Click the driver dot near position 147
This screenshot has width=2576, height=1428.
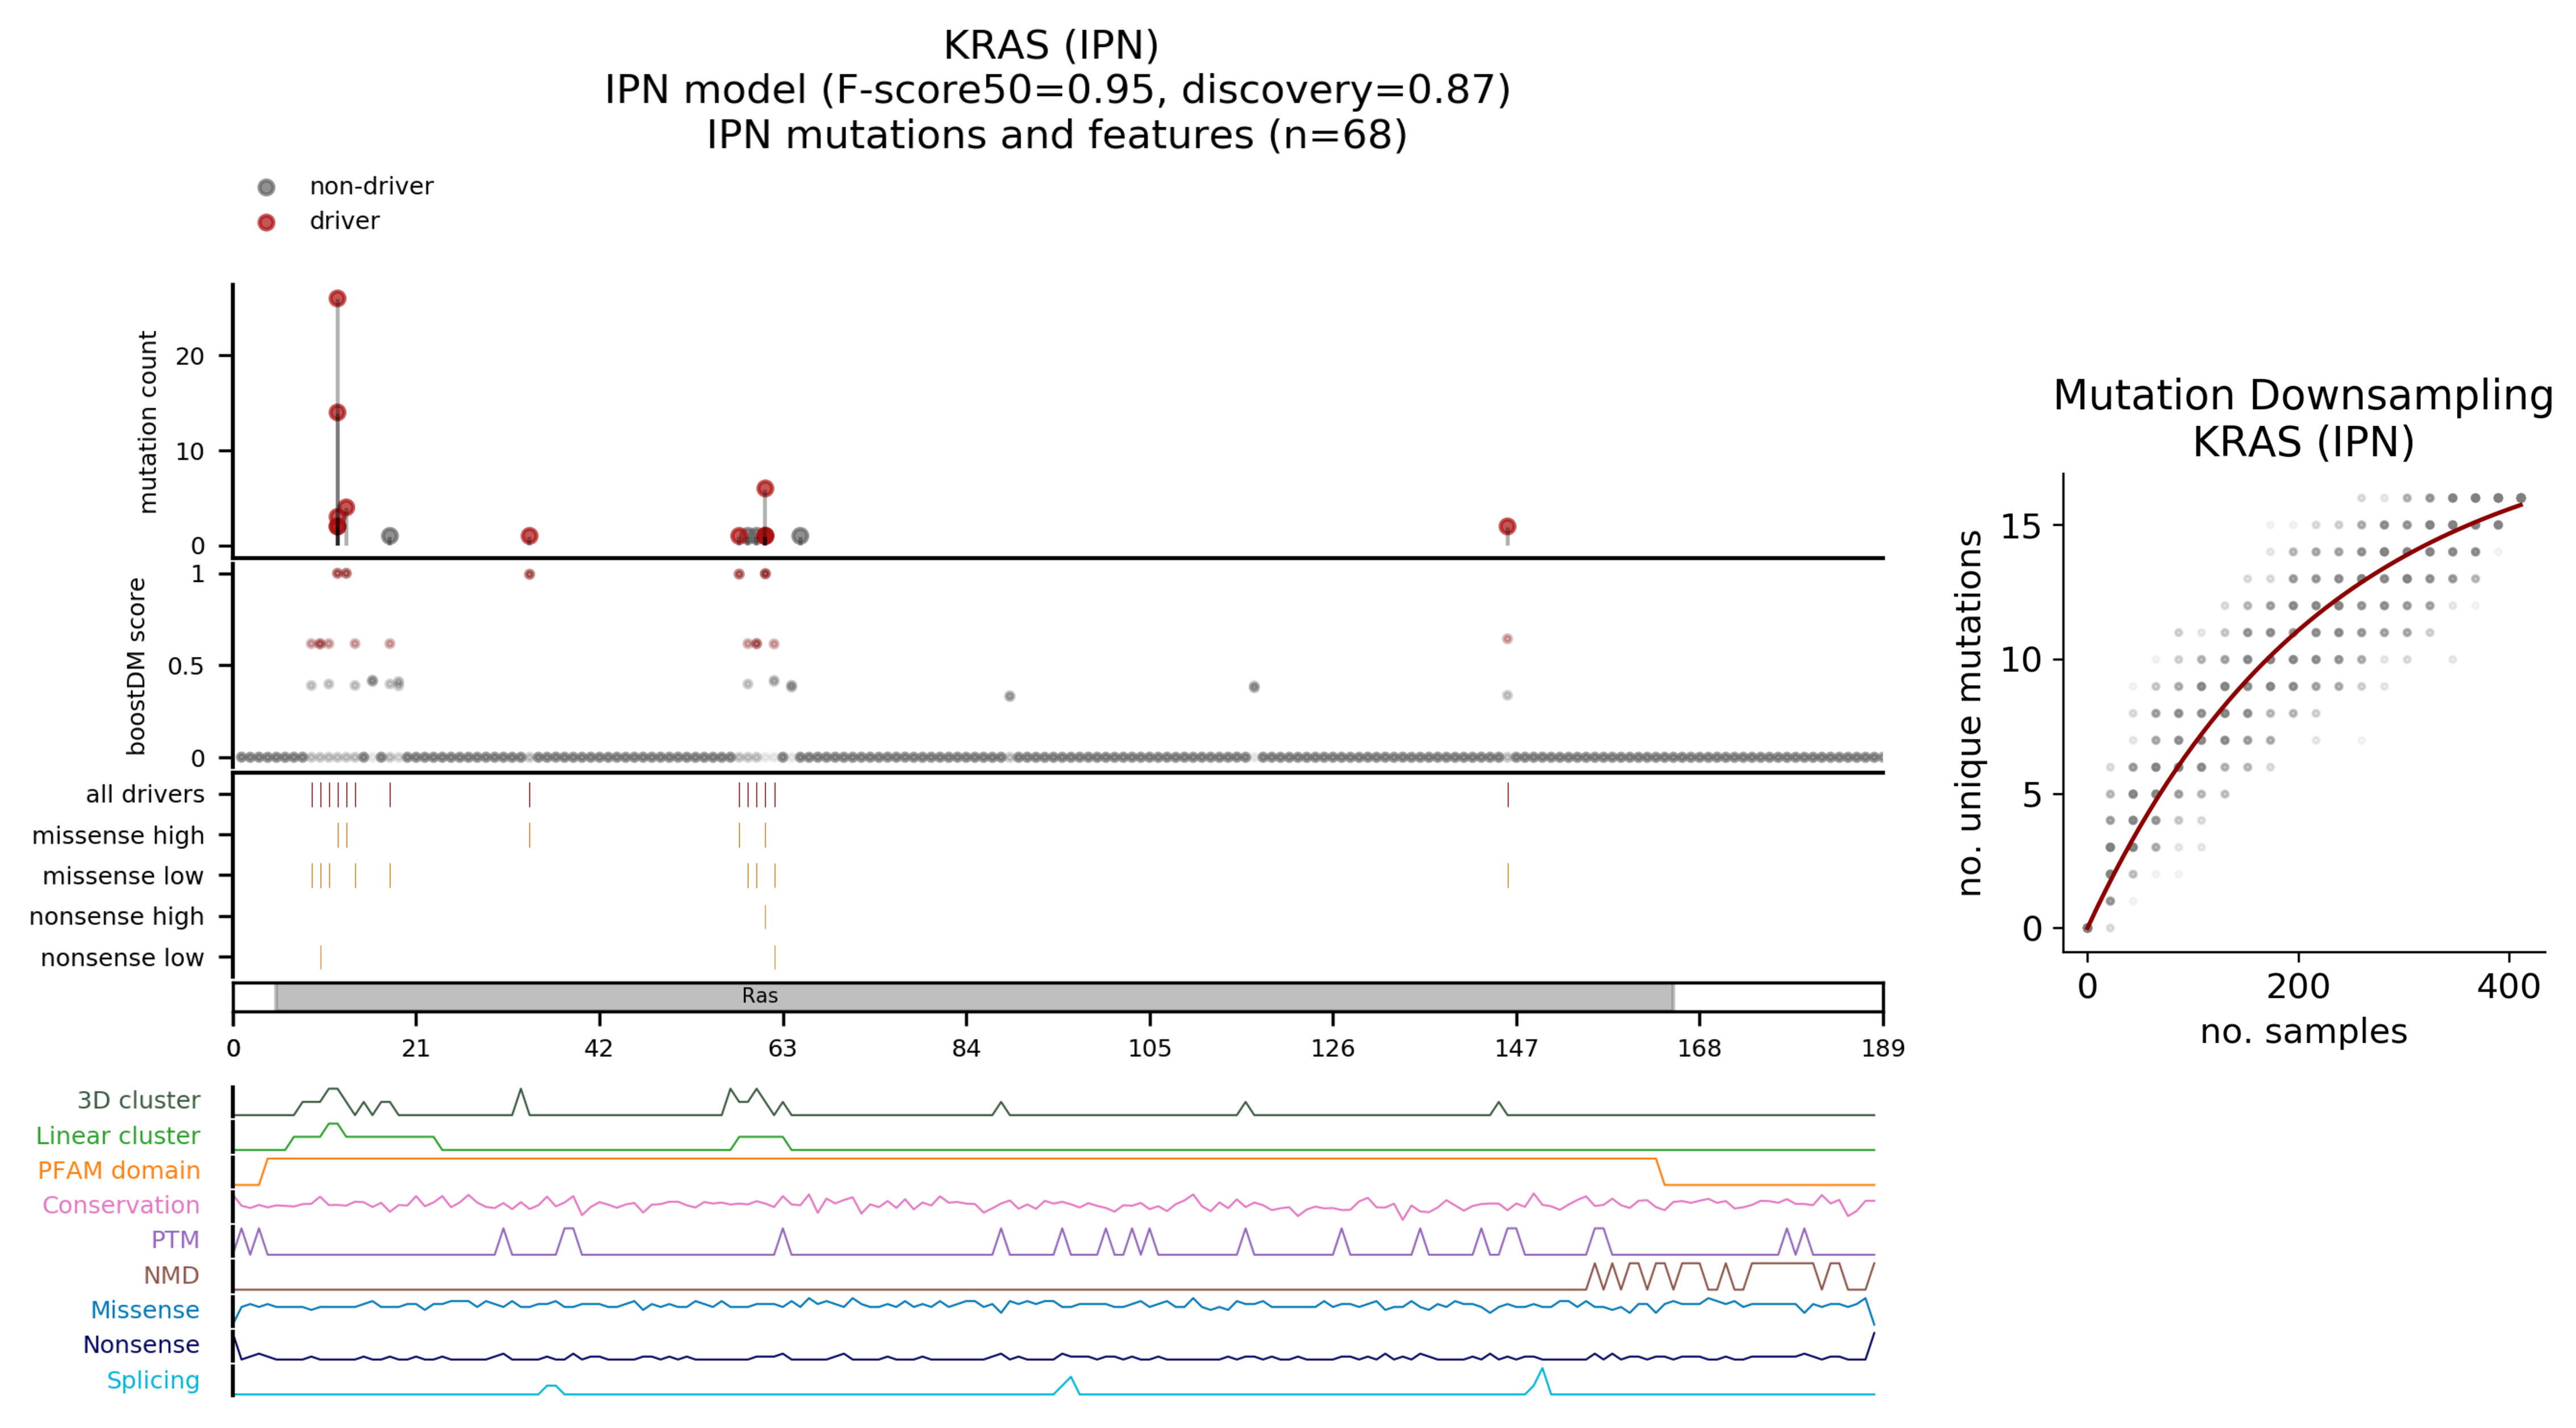(x=1507, y=526)
